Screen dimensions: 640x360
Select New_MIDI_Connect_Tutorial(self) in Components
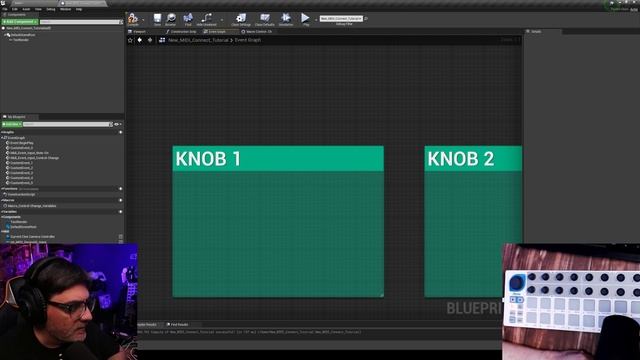(x=28, y=28)
